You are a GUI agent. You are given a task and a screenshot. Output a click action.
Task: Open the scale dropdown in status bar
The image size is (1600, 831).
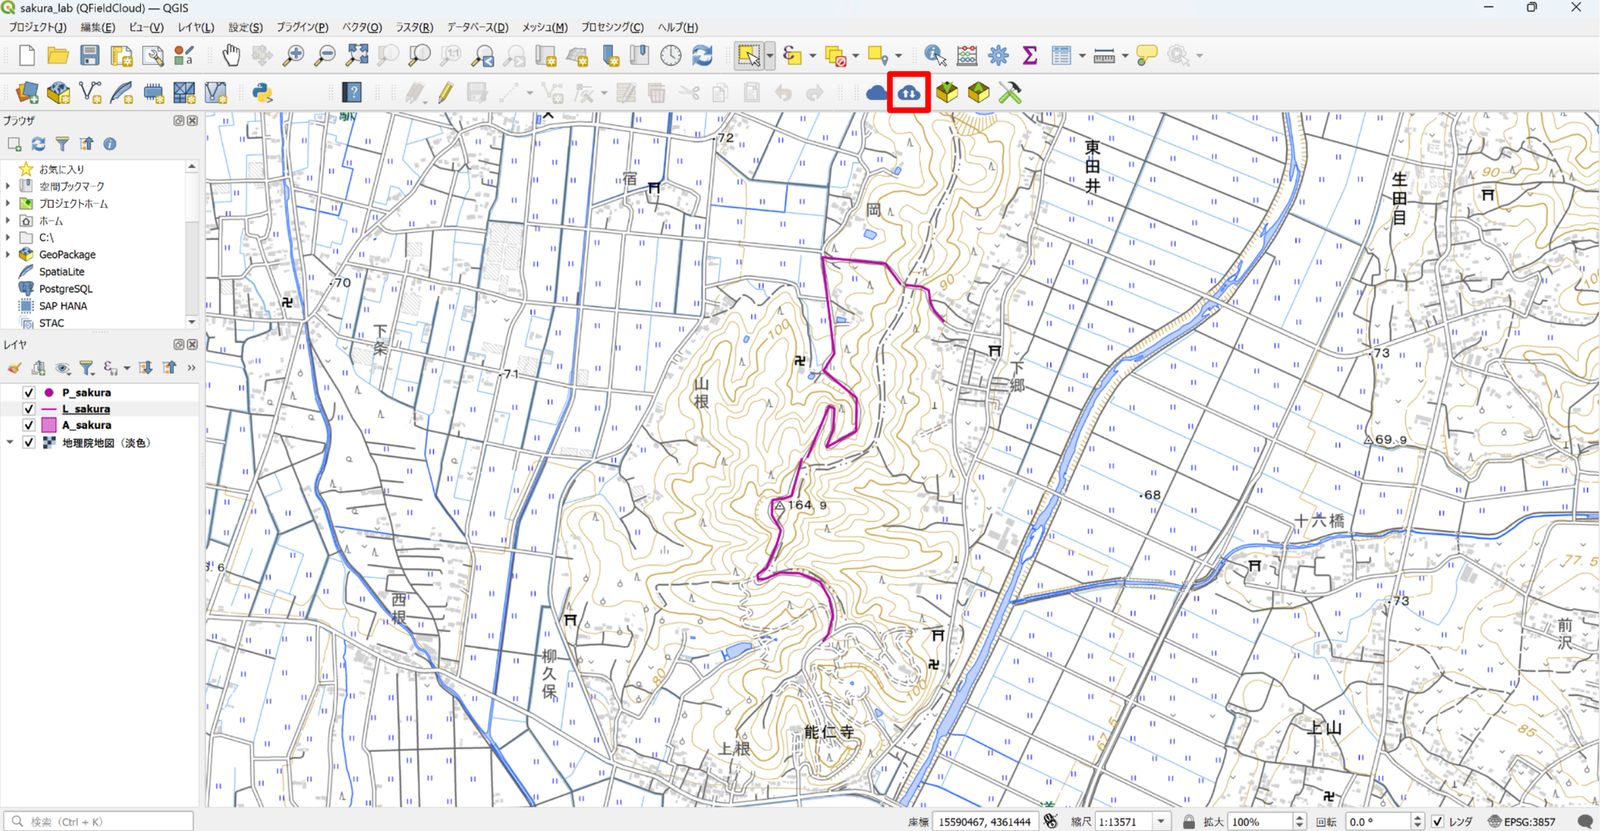[x=1161, y=821]
